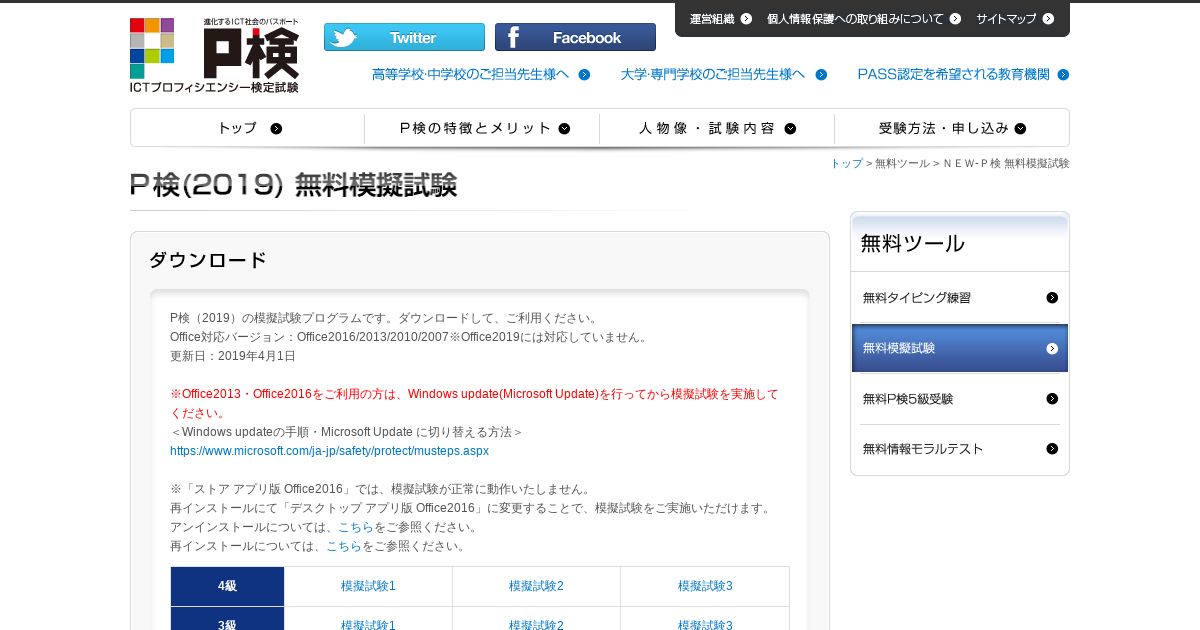
Task: Click the arrow icon next to 運営組織
Action: pos(746,18)
